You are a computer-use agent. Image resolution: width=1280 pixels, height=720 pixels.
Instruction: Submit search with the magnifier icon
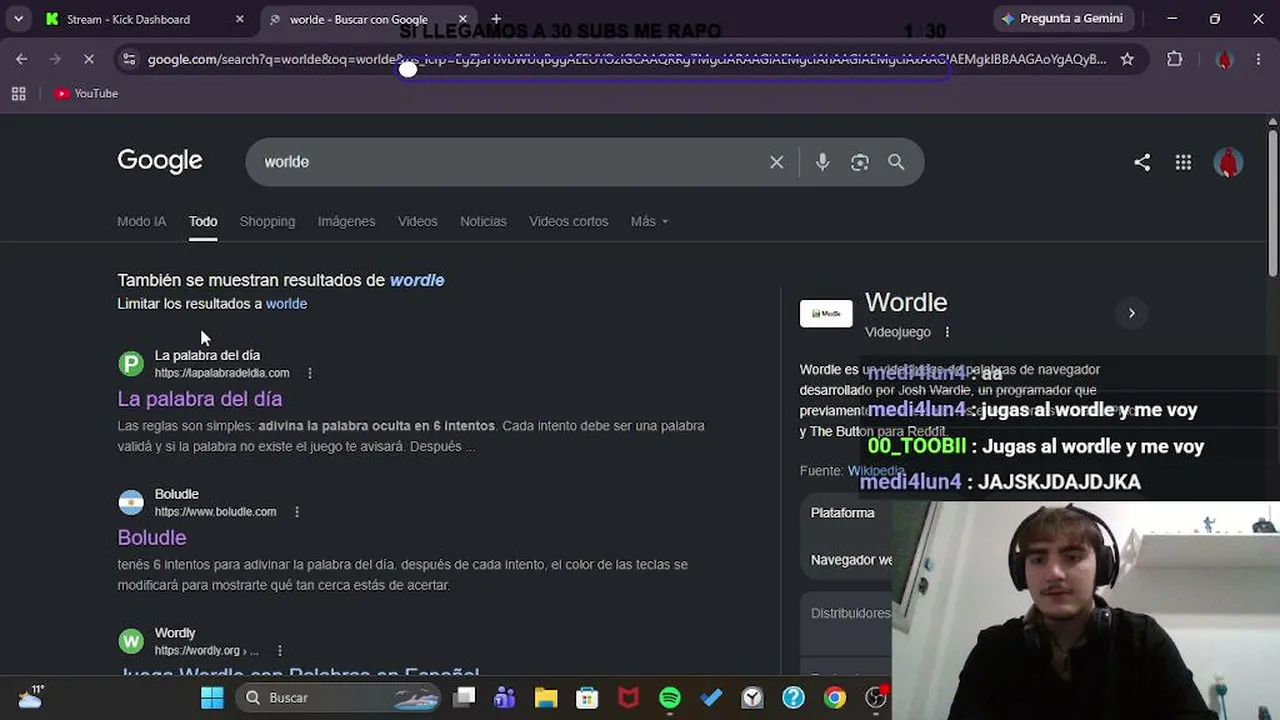coord(896,162)
